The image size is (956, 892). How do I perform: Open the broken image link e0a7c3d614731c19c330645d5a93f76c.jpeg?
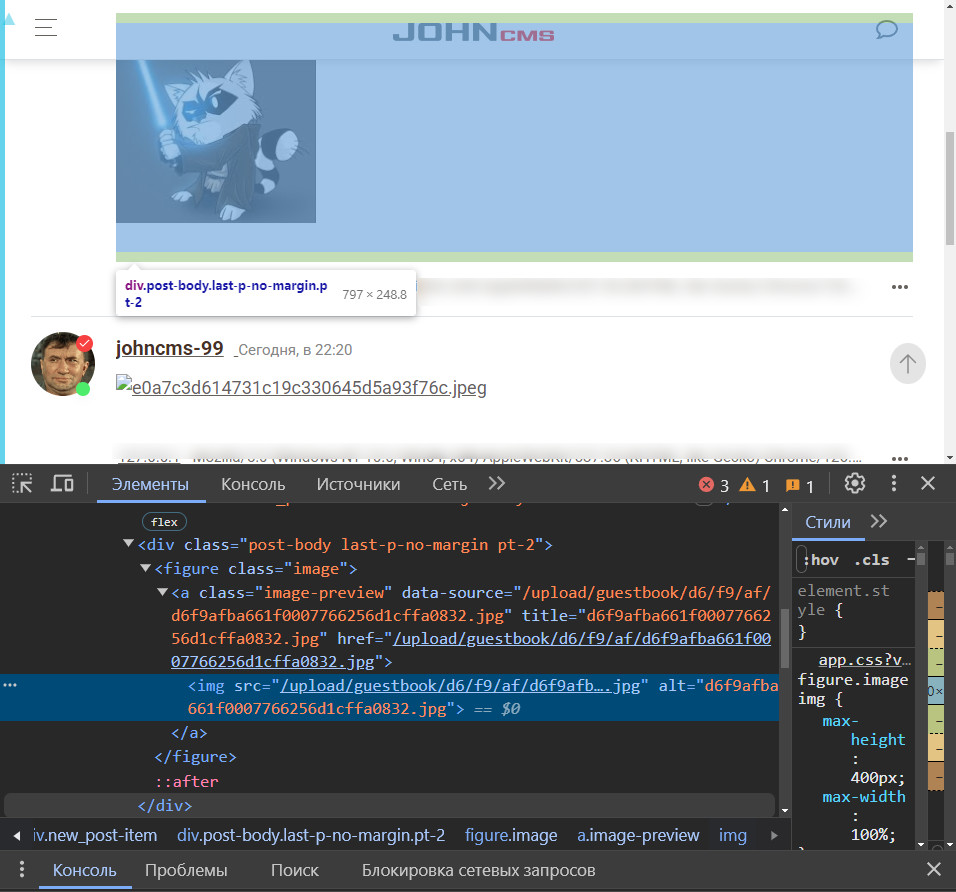click(x=301, y=387)
